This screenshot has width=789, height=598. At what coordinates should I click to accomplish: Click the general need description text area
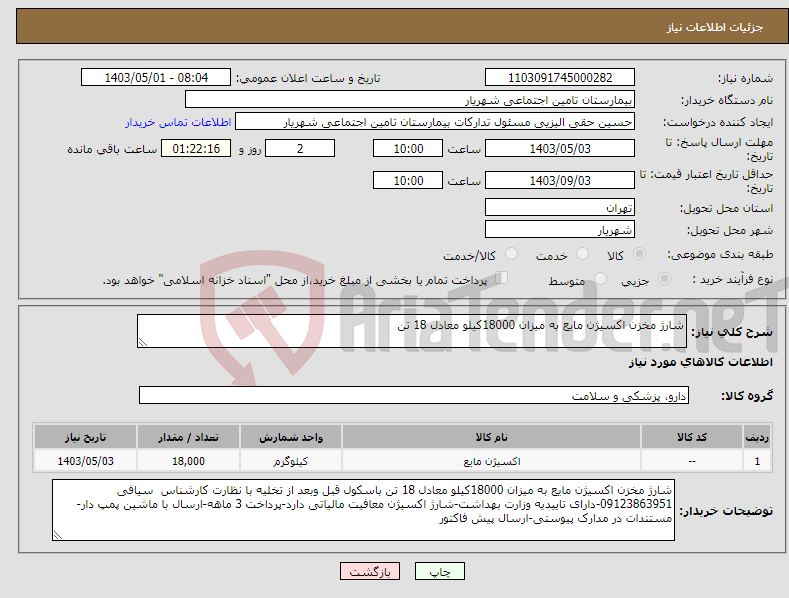coord(412,331)
